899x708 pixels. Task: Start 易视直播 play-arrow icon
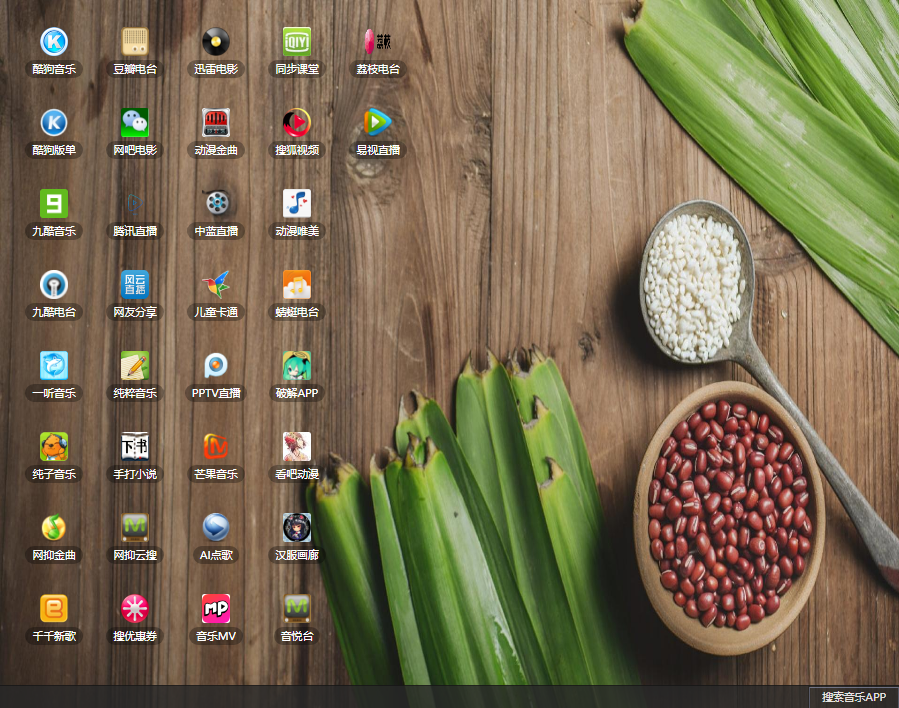378,123
